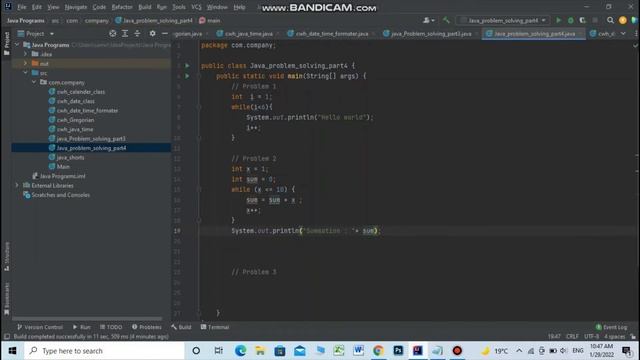The width and height of the screenshot is (640, 360).
Task: Click run gutter icon beside main method
Action: (187, 76)
